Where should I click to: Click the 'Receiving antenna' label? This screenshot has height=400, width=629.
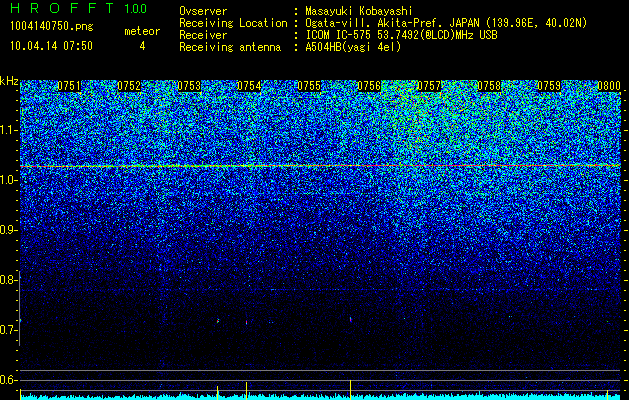[x=230, y=47]
